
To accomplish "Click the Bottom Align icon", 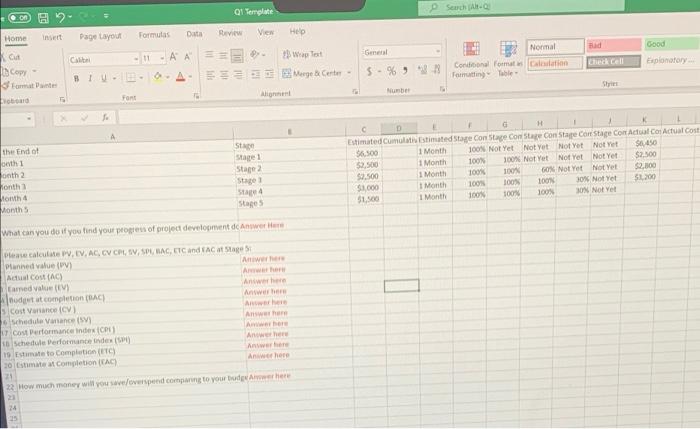I will (237, 55).
